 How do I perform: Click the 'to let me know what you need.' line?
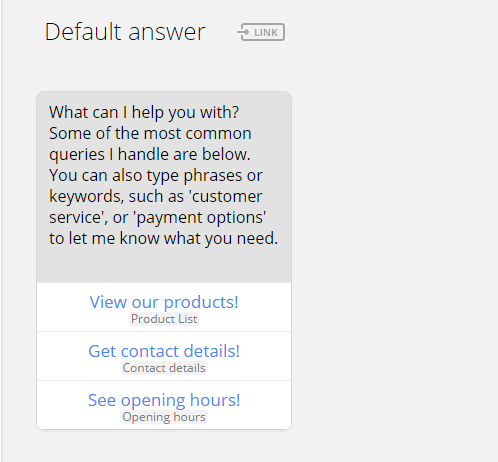tap(163, 238)
